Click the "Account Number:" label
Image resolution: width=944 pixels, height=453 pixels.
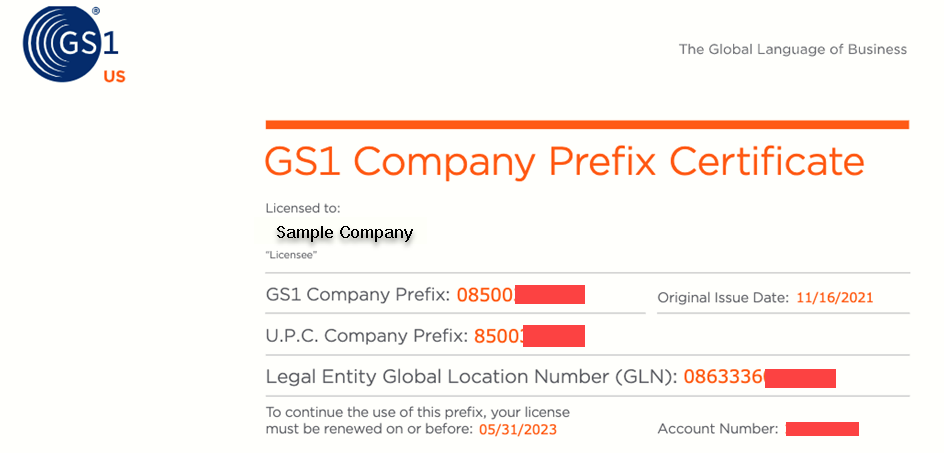[x=717, y=429]
